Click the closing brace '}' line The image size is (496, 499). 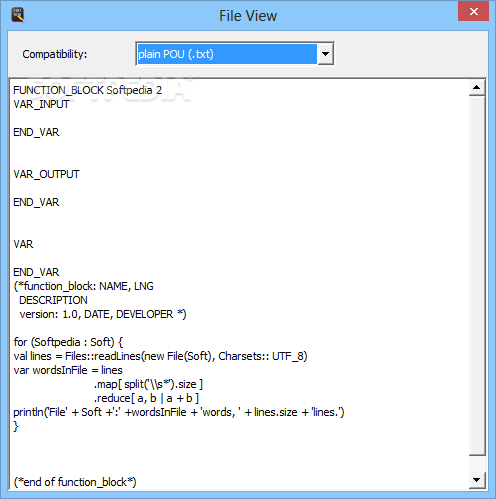[16, 426]
